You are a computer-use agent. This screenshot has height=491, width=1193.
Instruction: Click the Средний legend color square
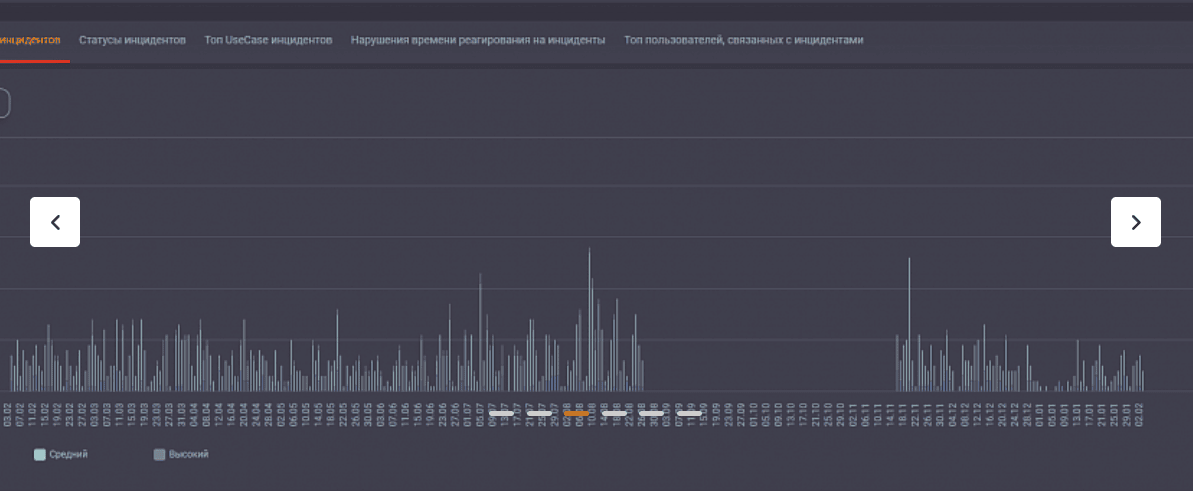(40, 455)
